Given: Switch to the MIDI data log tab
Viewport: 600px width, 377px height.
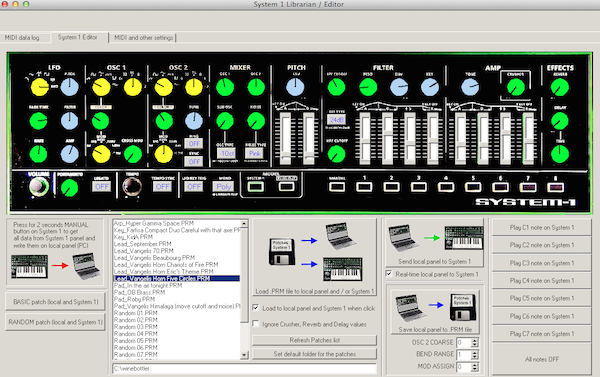Looking at the screenshot, I should [x=24, y=38].
